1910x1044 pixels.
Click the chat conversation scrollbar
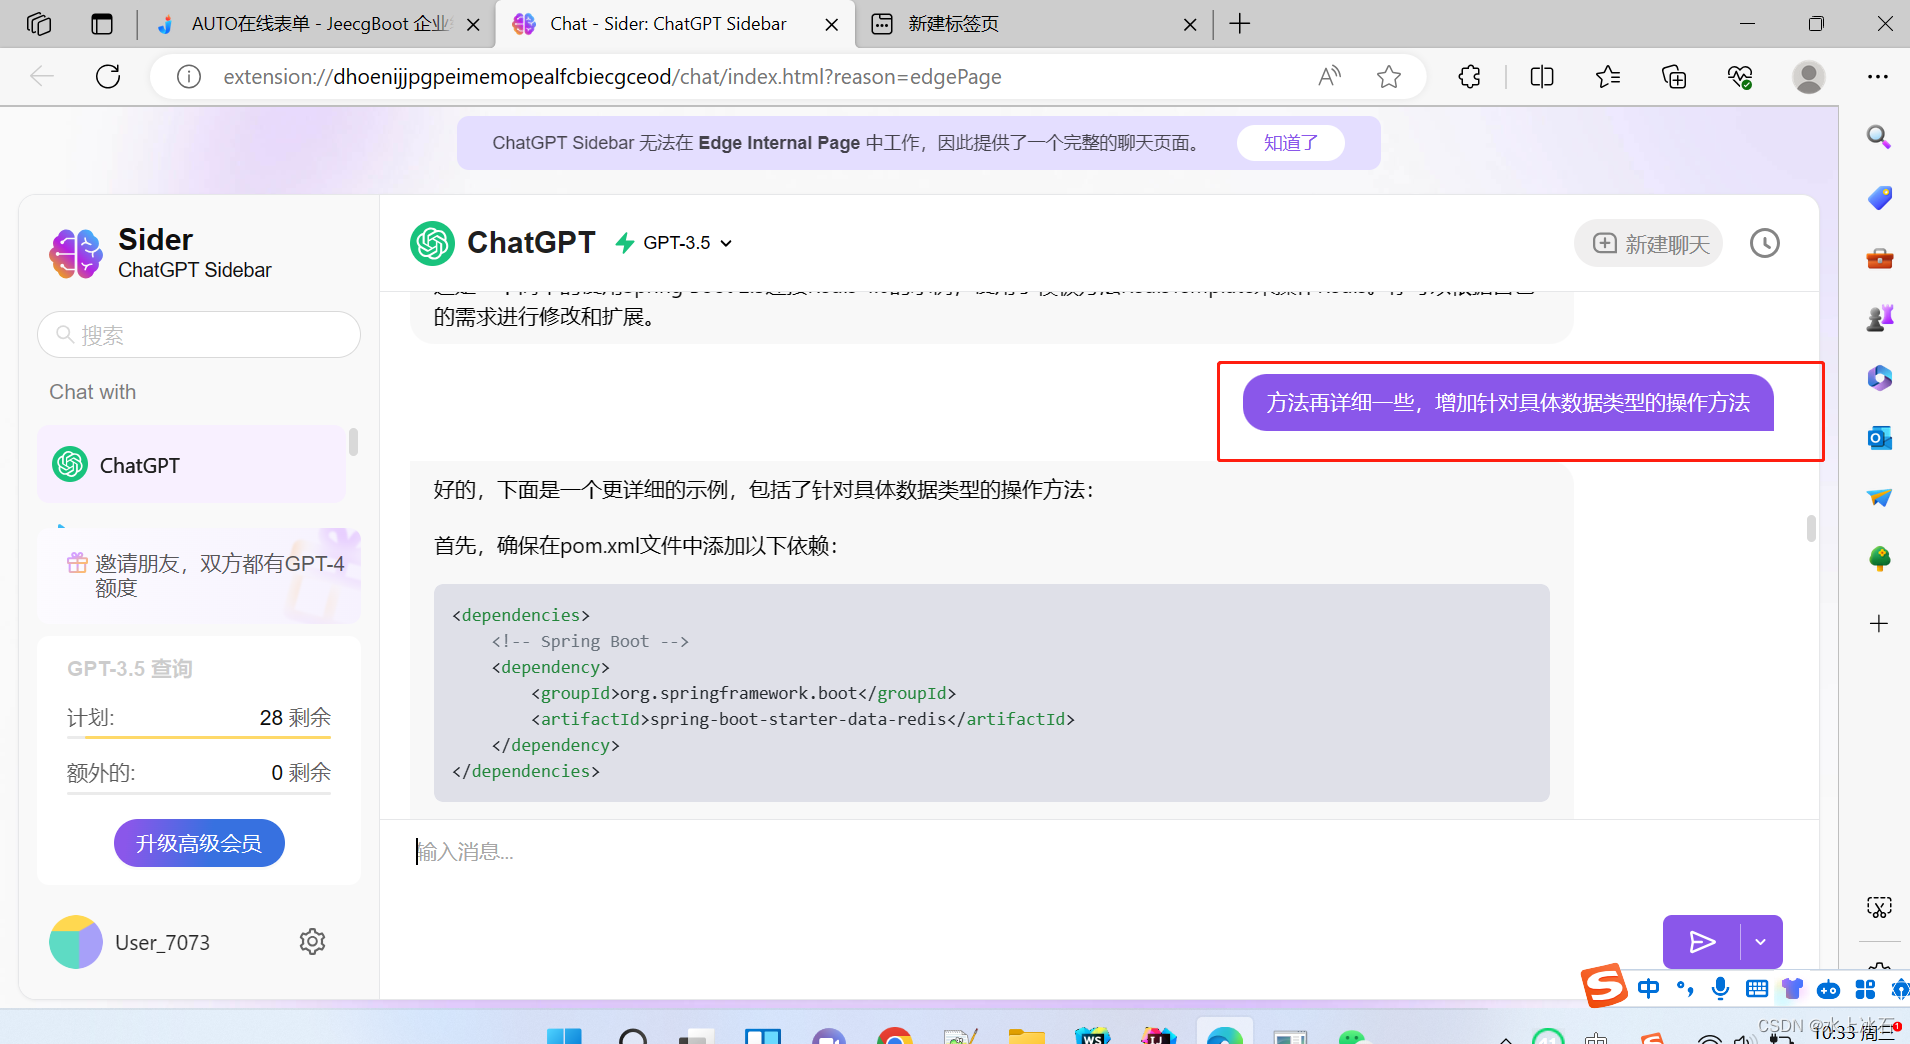pyautogui.click(x=1811, y=528)
